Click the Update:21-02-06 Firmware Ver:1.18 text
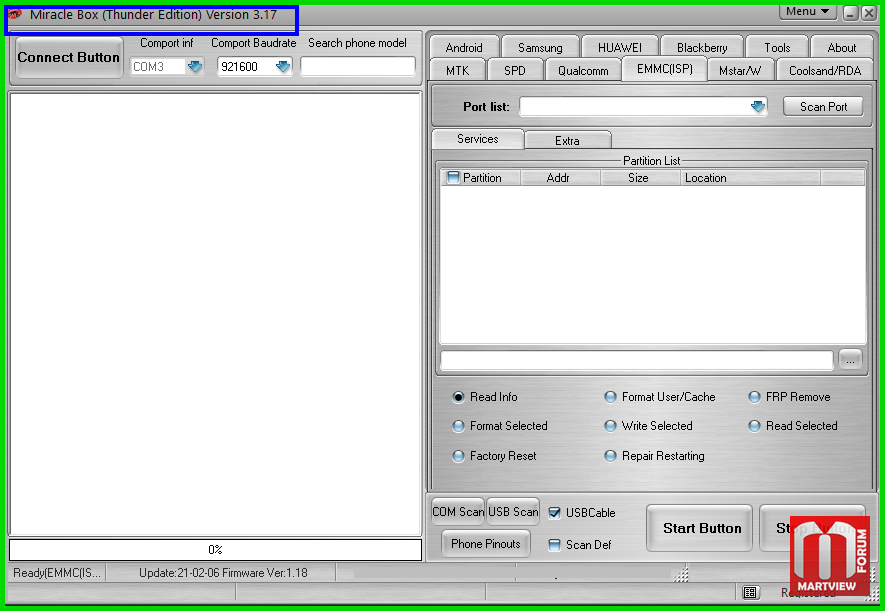This screenshot has height=611, width=885. pos(223,573)
